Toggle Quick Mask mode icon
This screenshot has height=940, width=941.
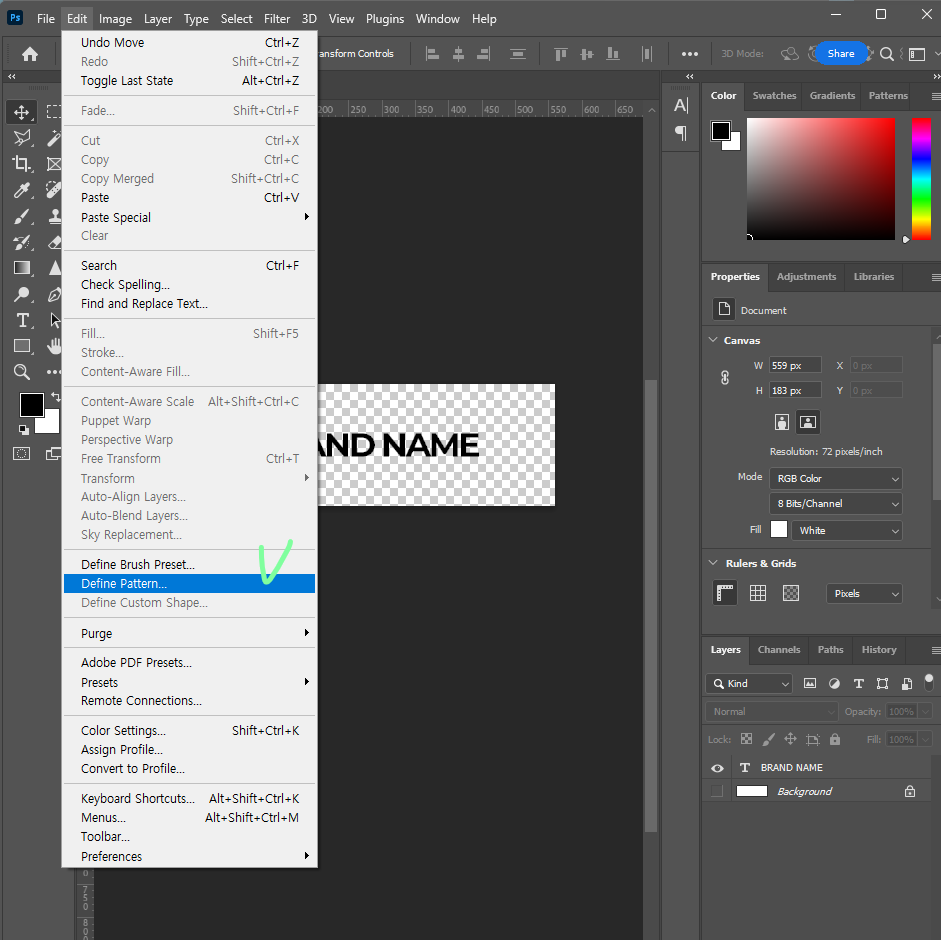point(22,454)
